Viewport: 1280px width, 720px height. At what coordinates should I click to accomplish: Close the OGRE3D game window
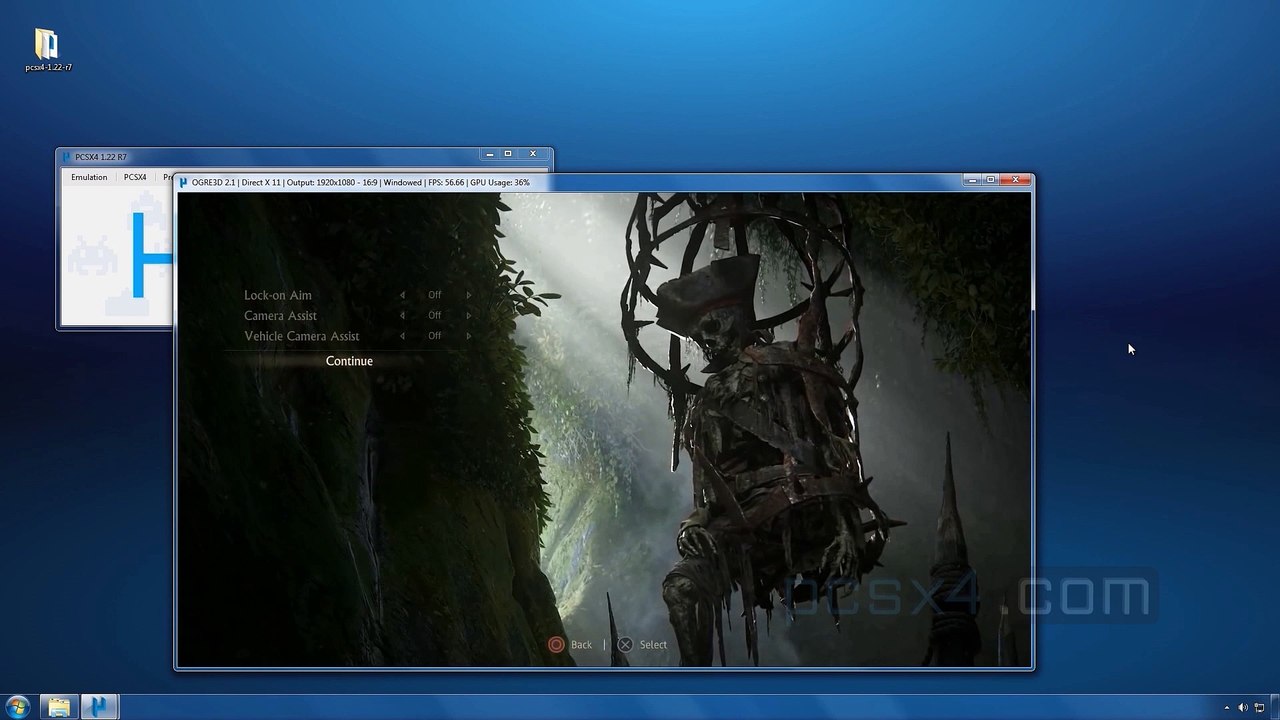click(1015, 180)
